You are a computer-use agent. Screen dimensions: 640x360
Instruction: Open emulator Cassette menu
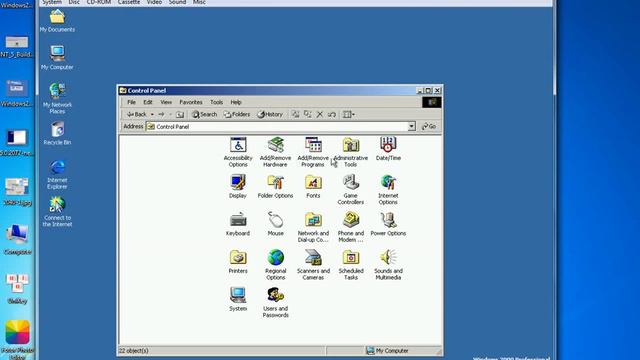[129, 2]
